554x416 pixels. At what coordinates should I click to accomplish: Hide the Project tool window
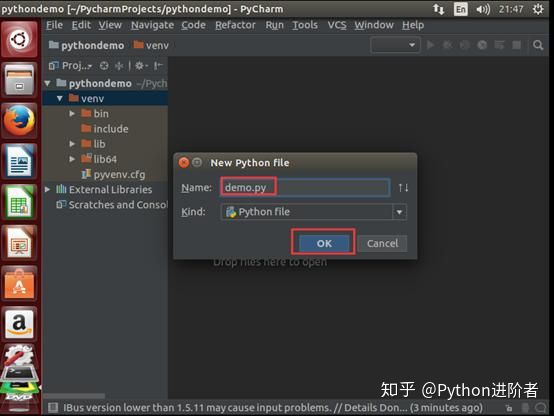click(158, 66)
